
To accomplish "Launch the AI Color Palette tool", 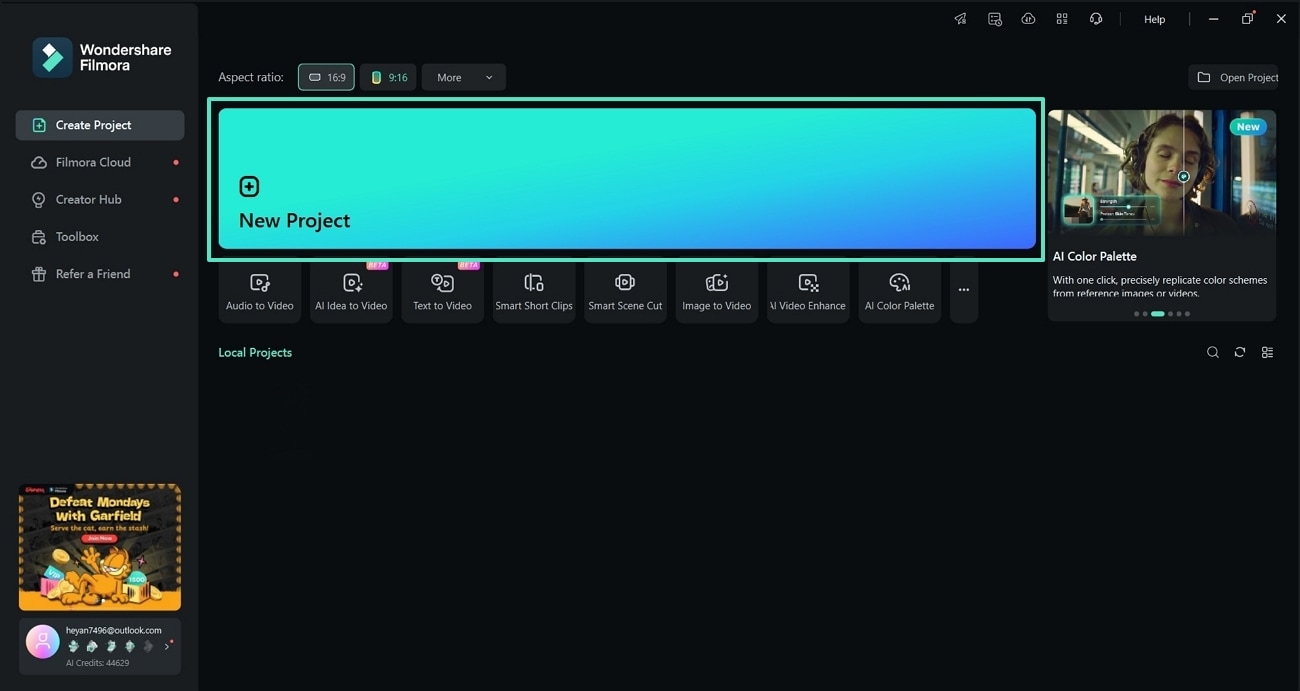I will tap(899, 290).
